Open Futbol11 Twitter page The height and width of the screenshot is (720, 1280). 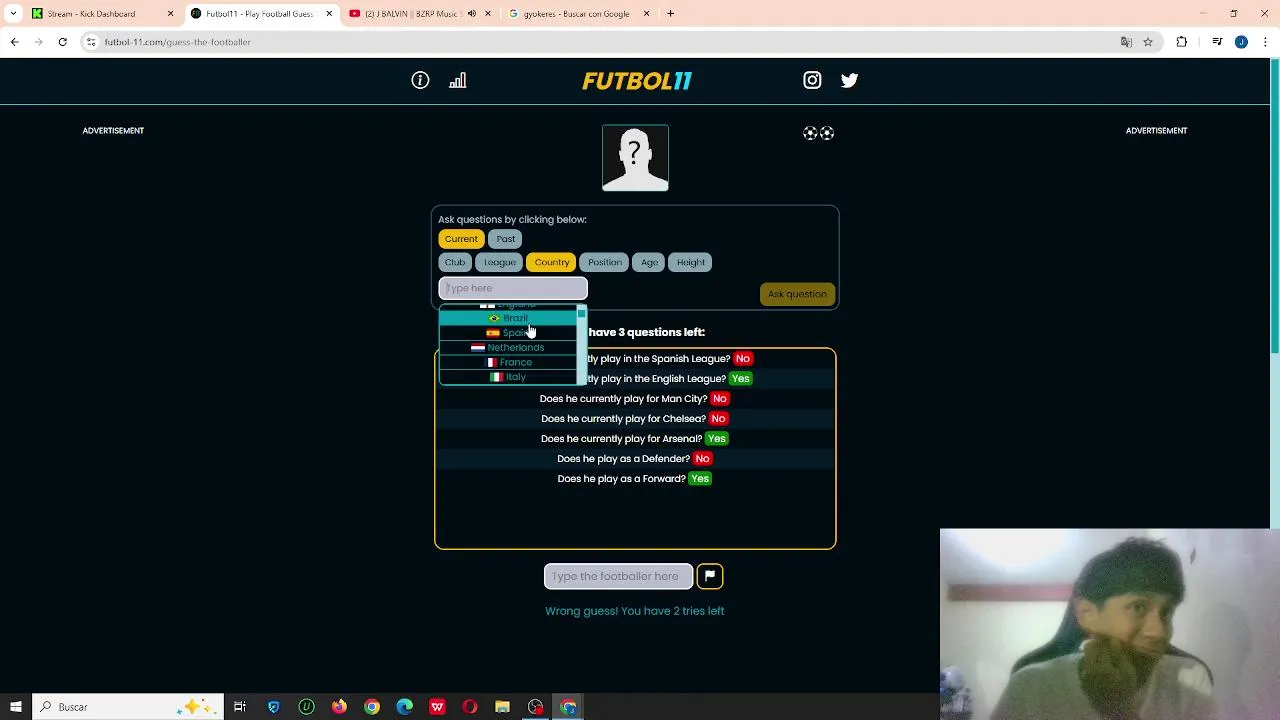[849, 80]
